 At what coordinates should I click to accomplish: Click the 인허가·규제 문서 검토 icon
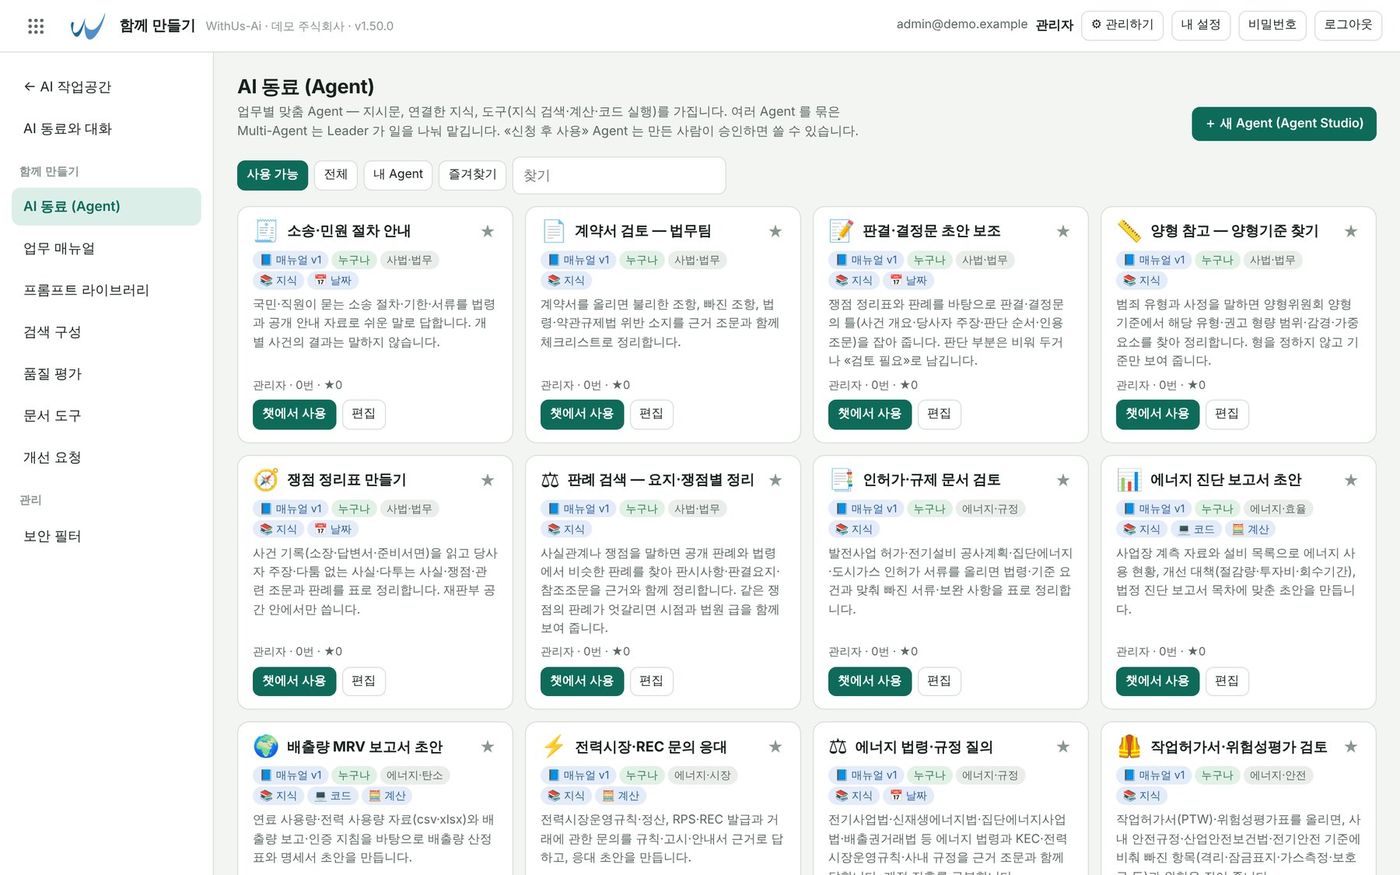841,480
